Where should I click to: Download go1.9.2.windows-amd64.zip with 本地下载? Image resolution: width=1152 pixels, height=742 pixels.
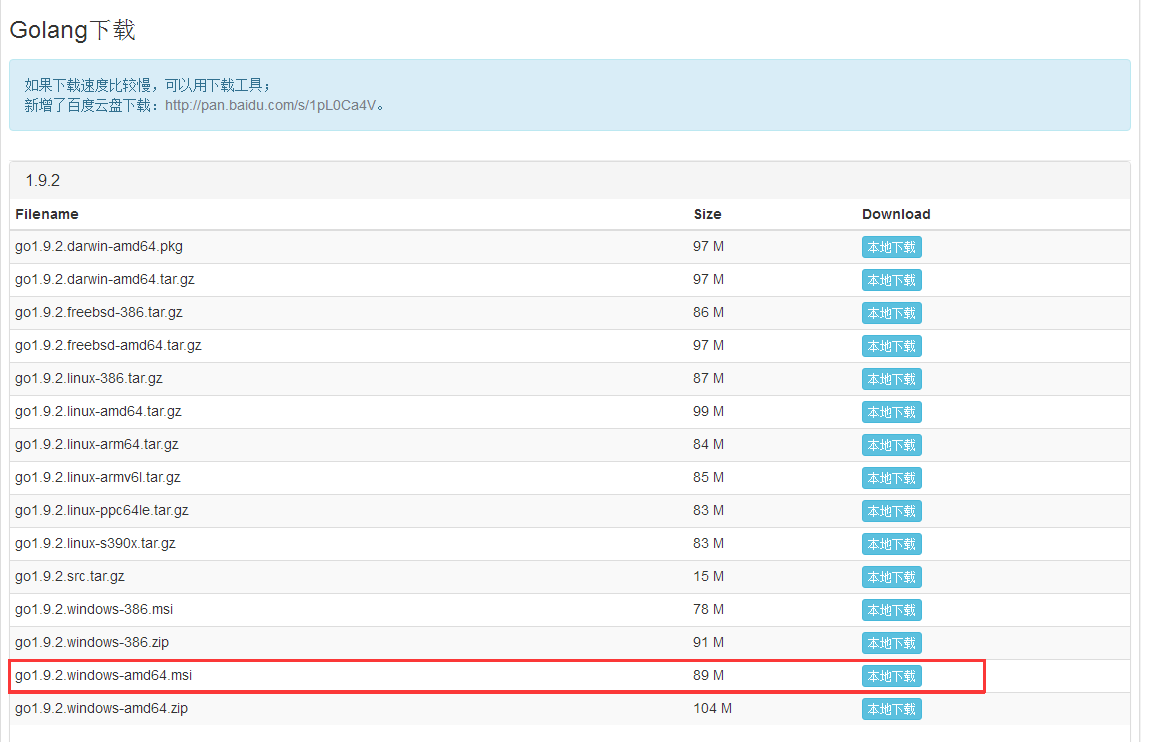[891, 710]
